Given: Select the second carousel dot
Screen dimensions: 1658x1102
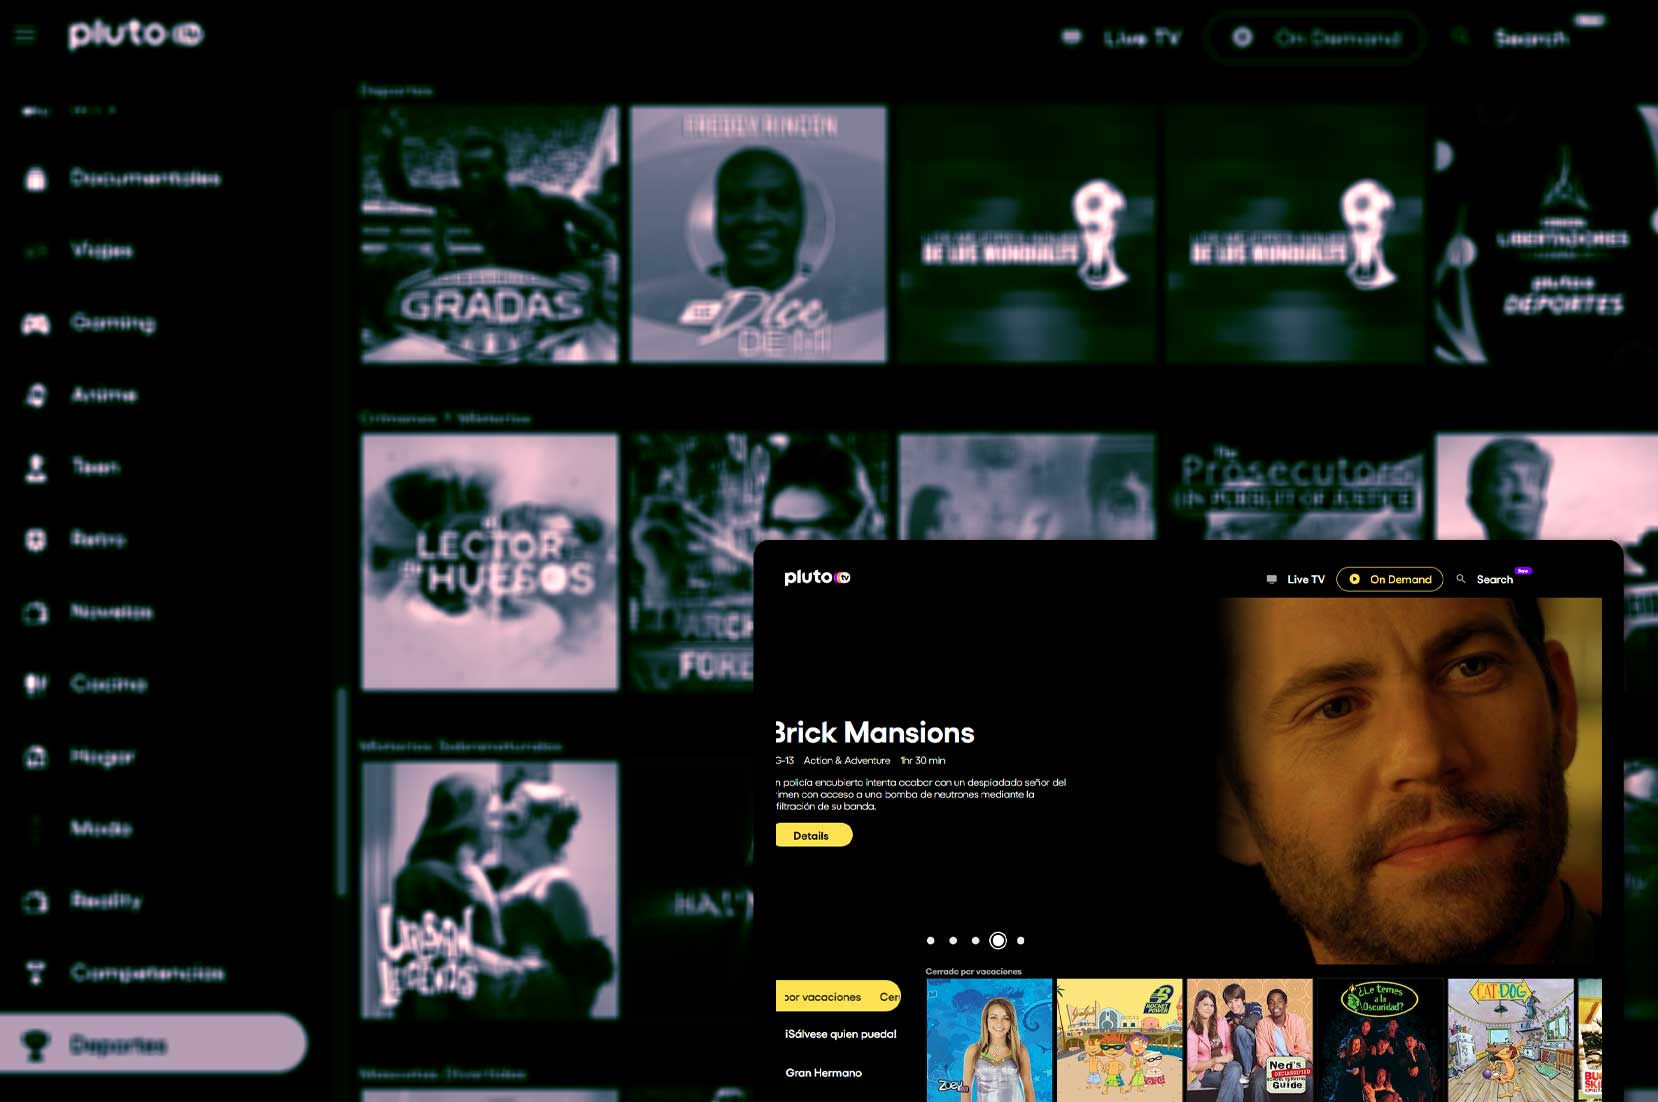Looking at the screenshot, I should [953, 940].
